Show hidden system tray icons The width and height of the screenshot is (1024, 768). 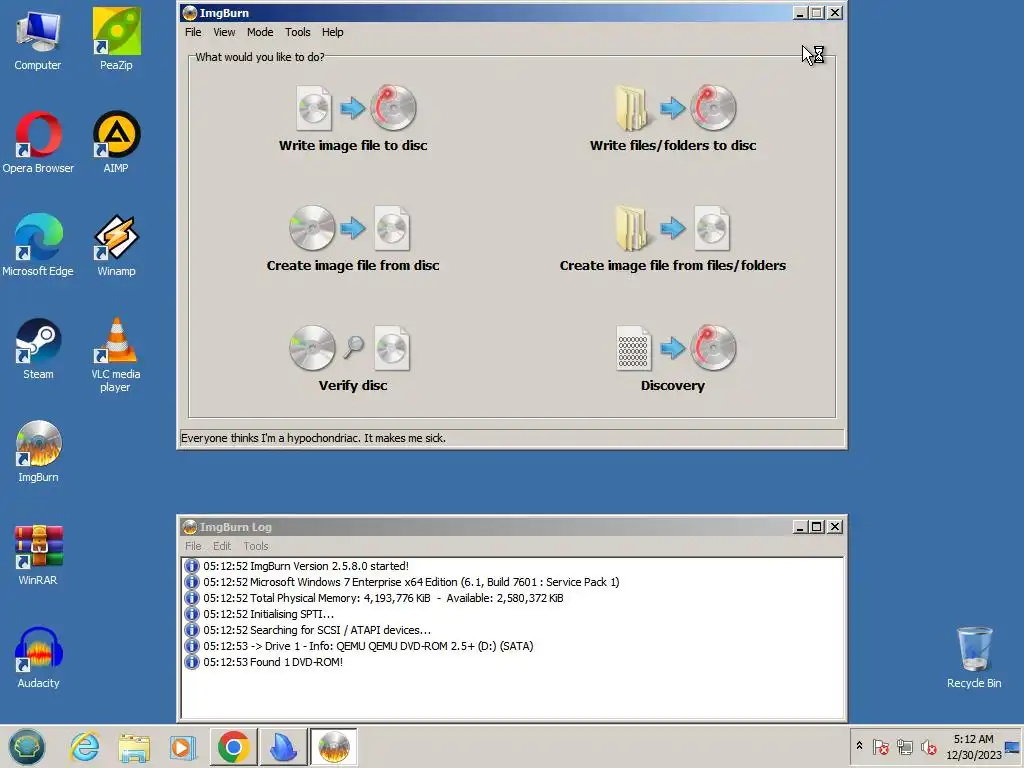[859, 746]
